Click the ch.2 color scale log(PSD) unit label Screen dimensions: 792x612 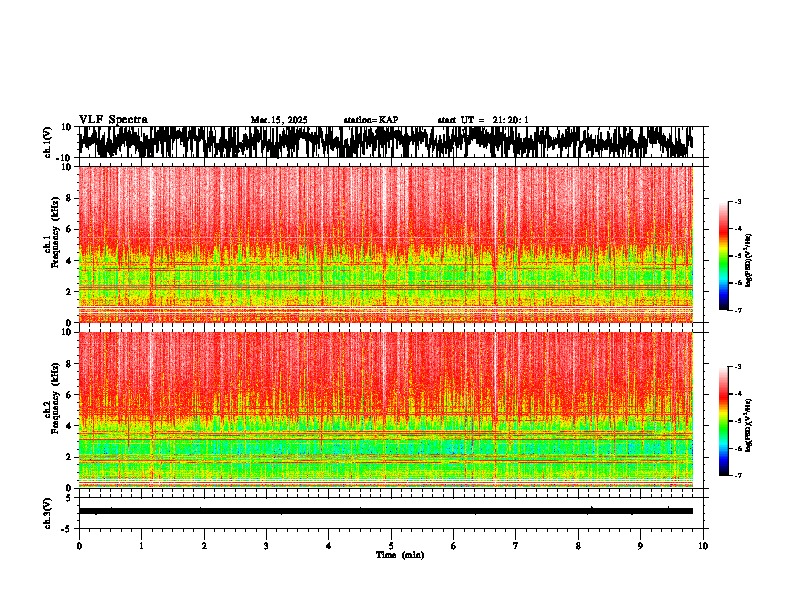click(748, 425)
